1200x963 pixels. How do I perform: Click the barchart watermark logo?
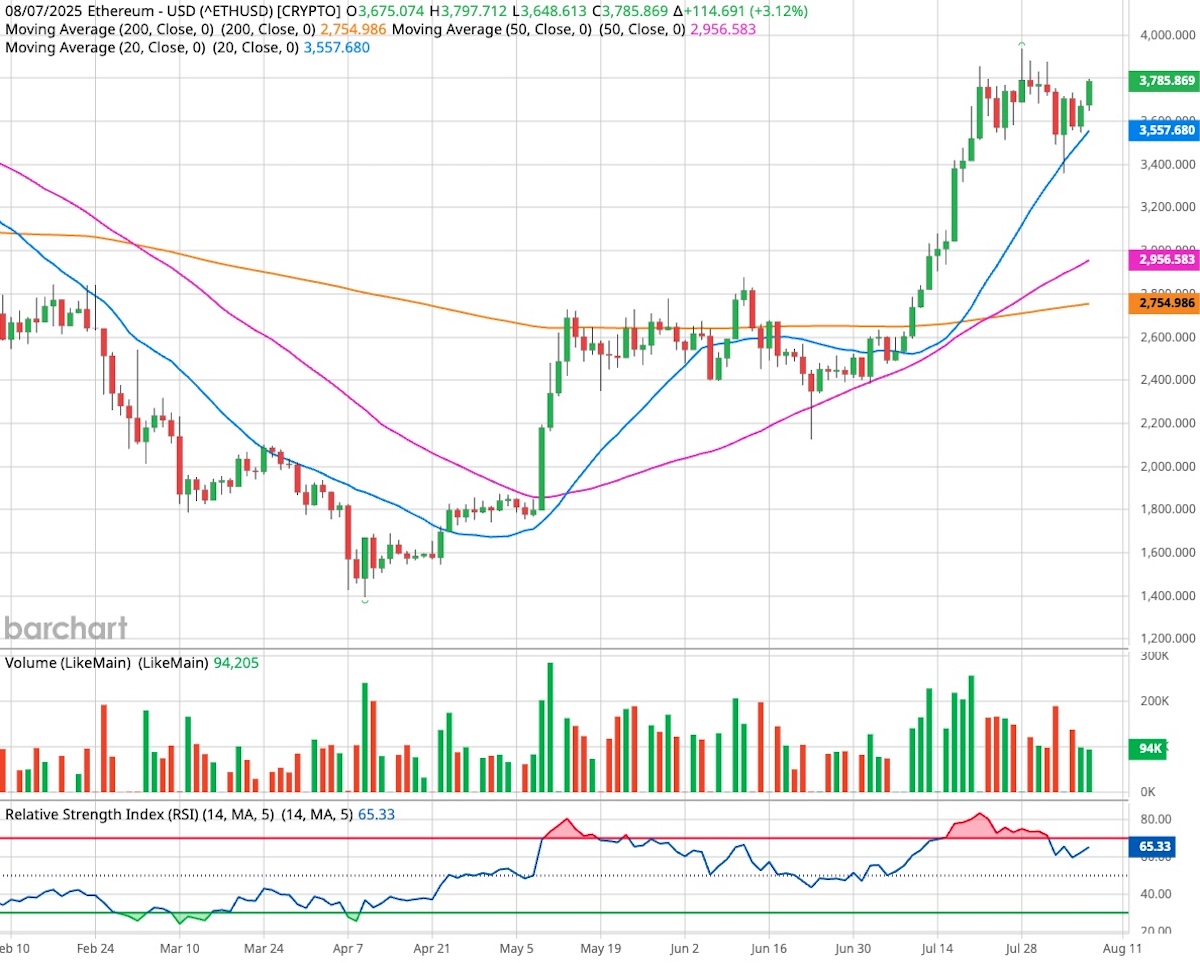65,629
